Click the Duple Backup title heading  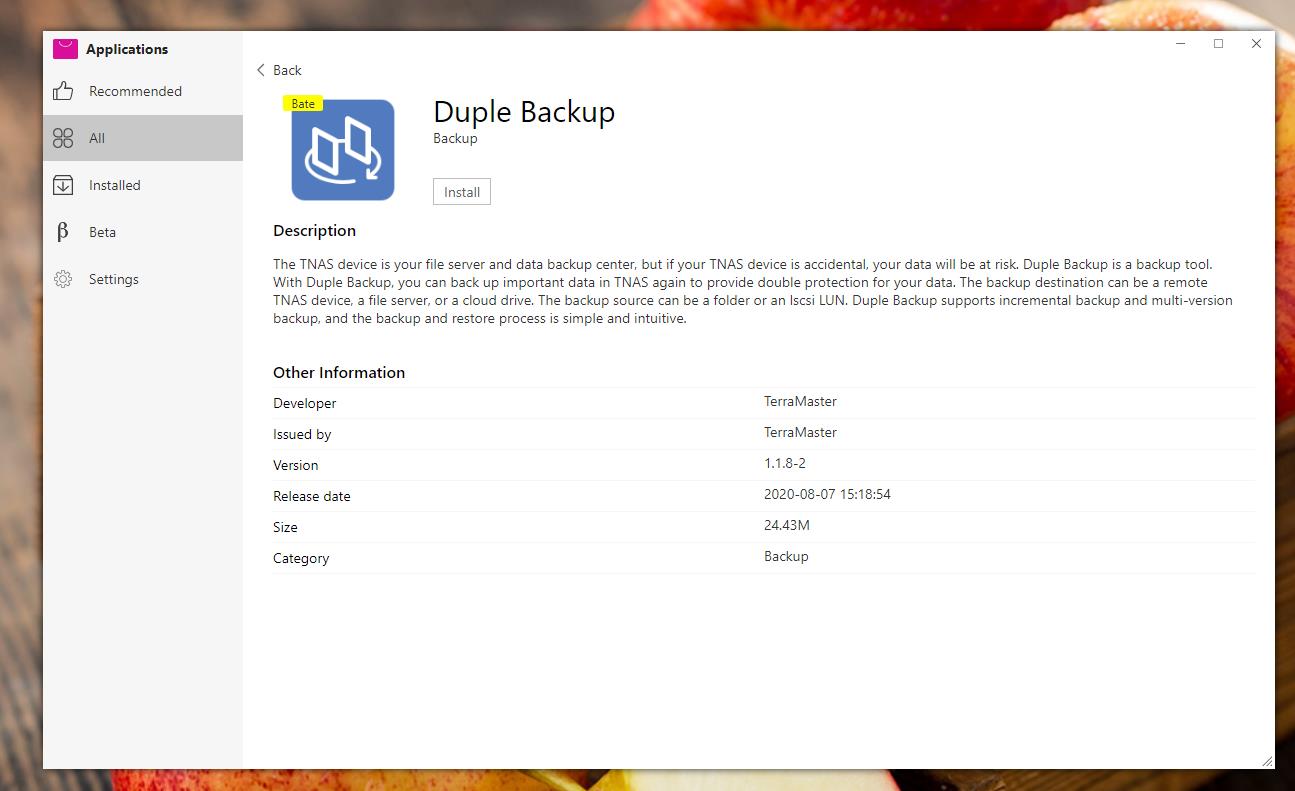pos(524,112)
